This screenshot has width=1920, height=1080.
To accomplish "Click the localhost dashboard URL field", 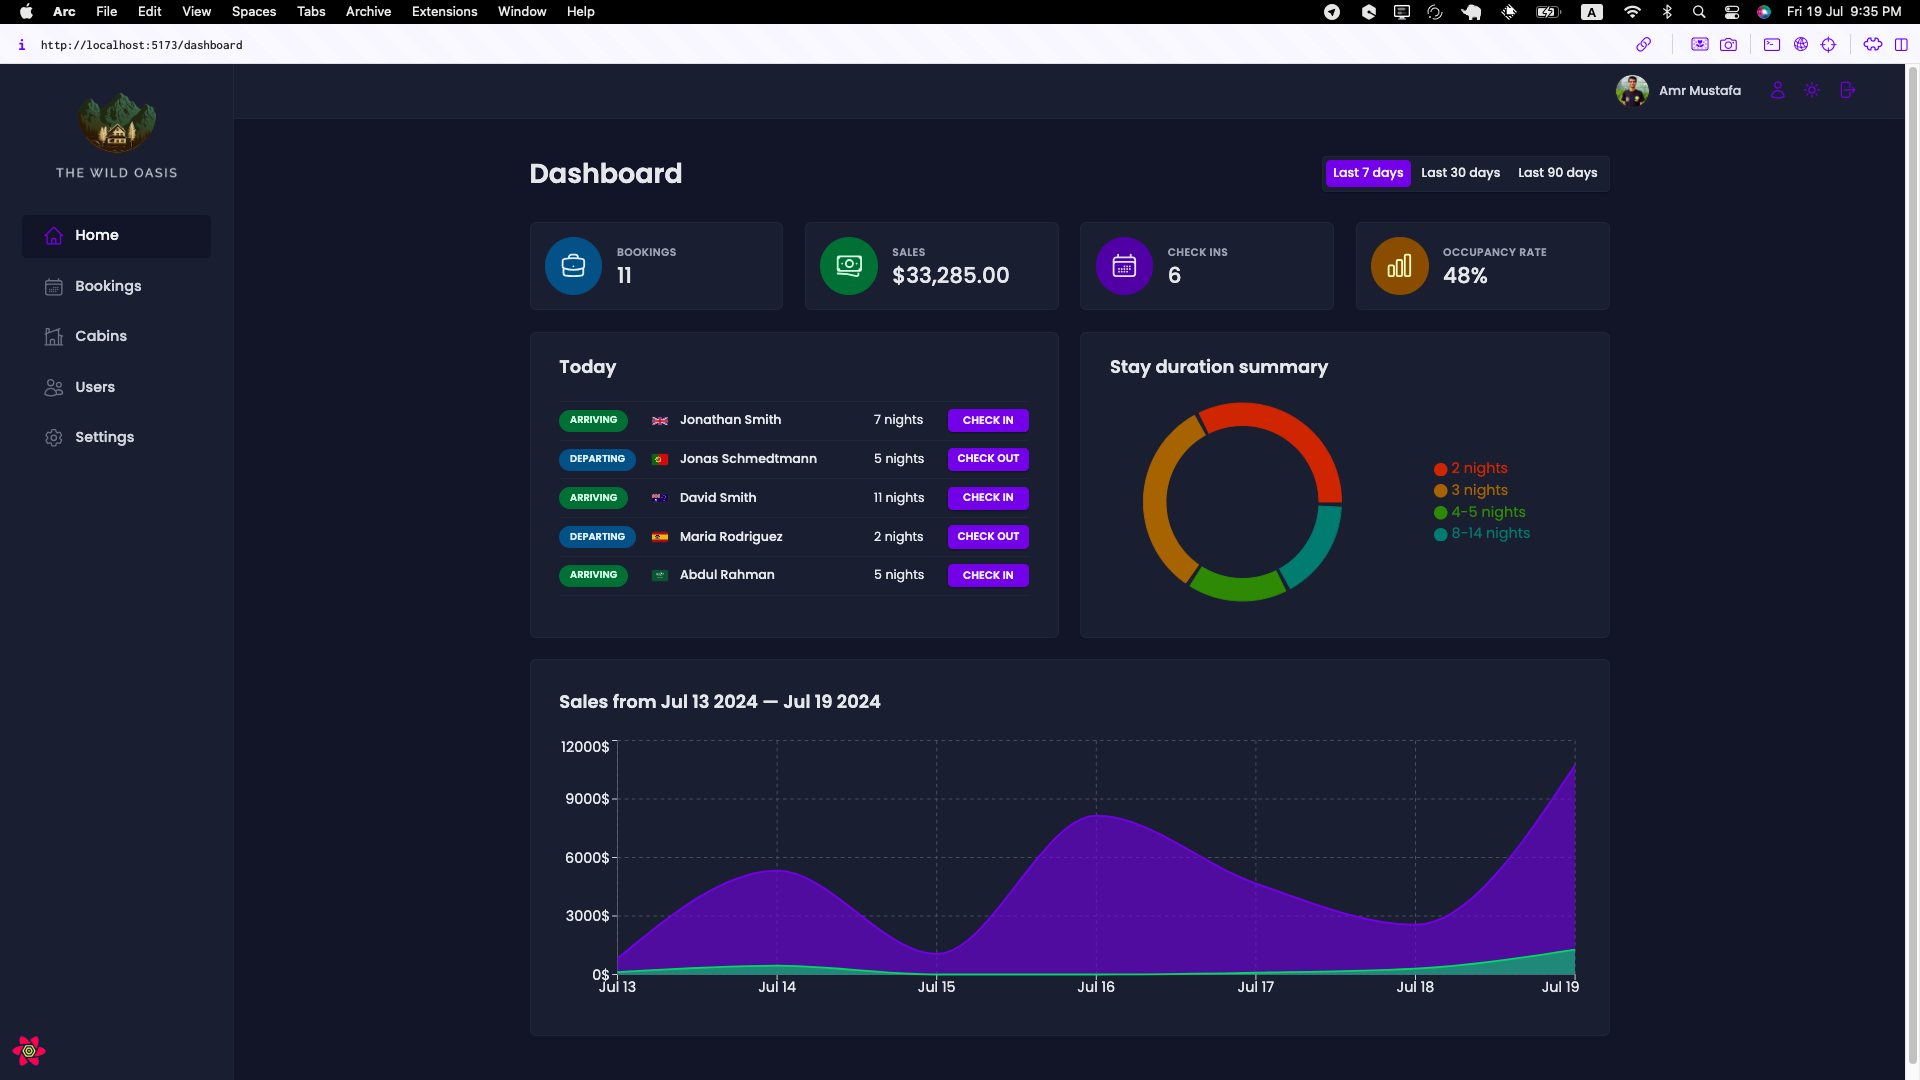I will tap(141, 45).
